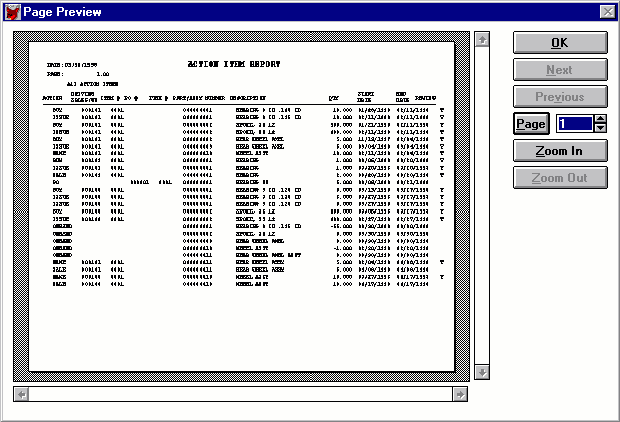Close the Page Preview window
The height and width of the screenshot is (422, 620).
607,12
